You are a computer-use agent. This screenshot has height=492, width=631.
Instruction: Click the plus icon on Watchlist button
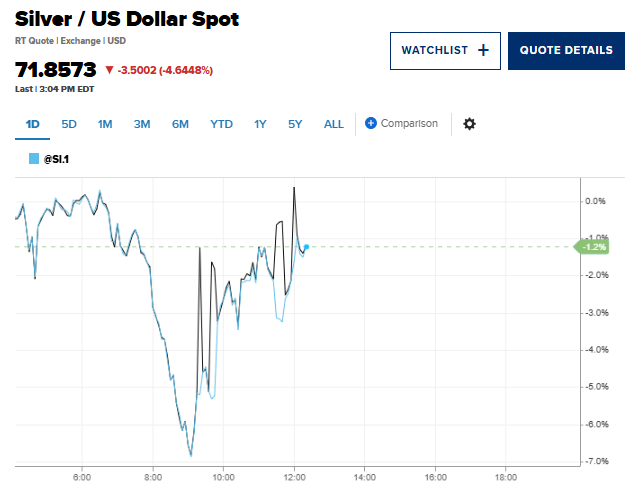coord(483,51)
